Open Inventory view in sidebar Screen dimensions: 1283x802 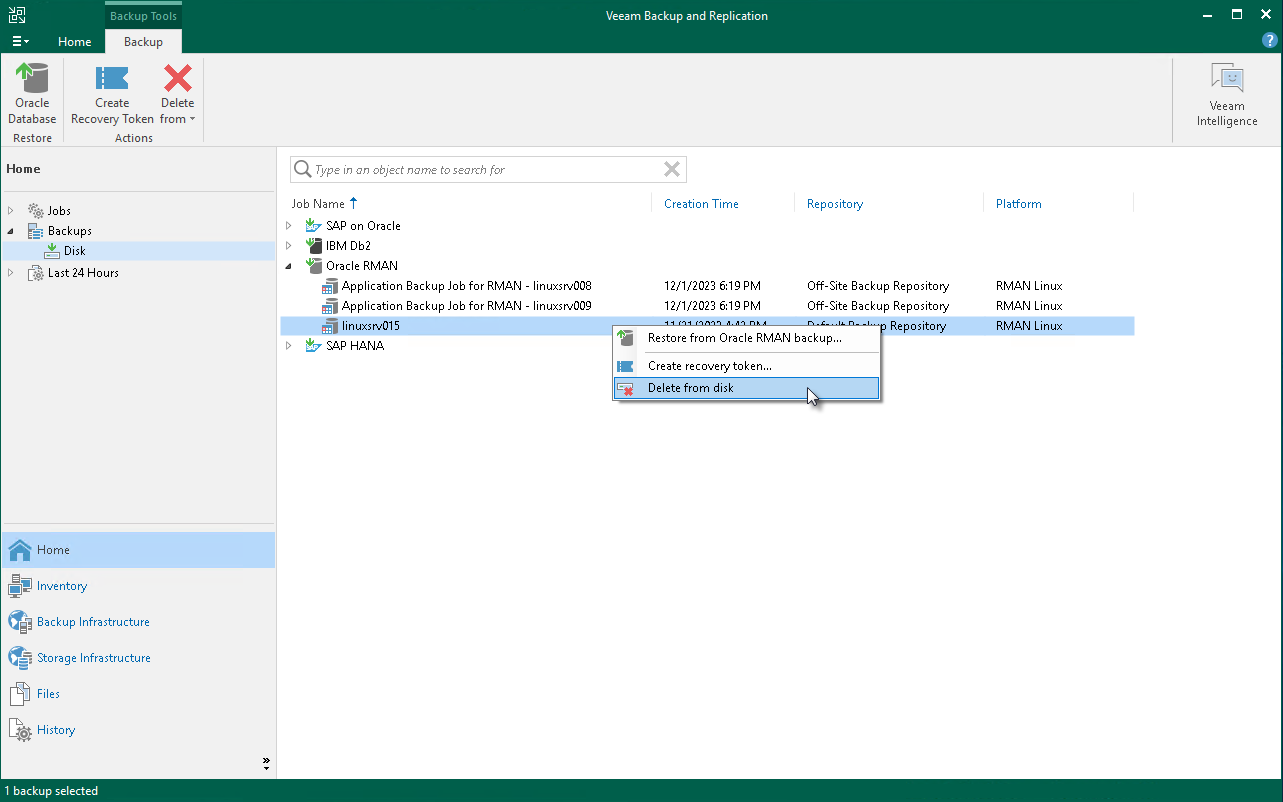(61, 586)
